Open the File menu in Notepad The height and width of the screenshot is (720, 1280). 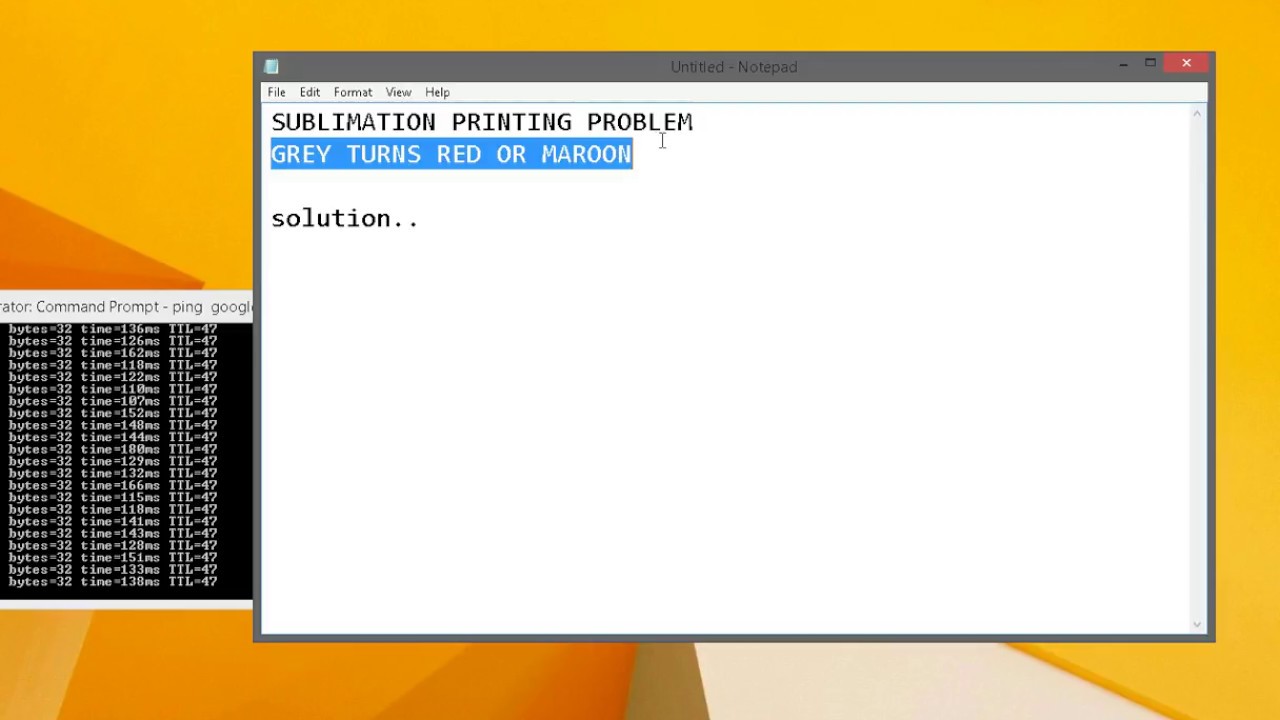(276, 92)
